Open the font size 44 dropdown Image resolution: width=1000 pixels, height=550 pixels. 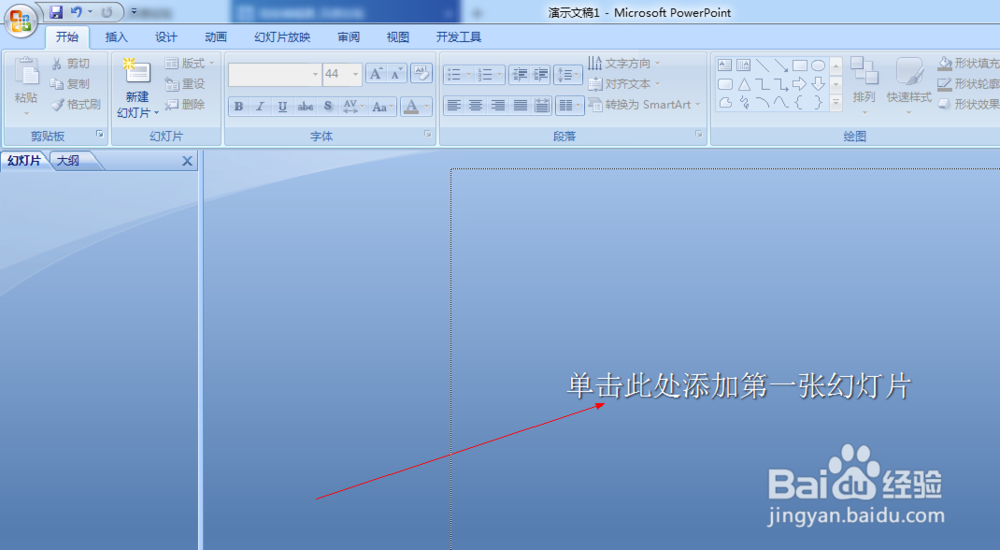click(356, 74)
